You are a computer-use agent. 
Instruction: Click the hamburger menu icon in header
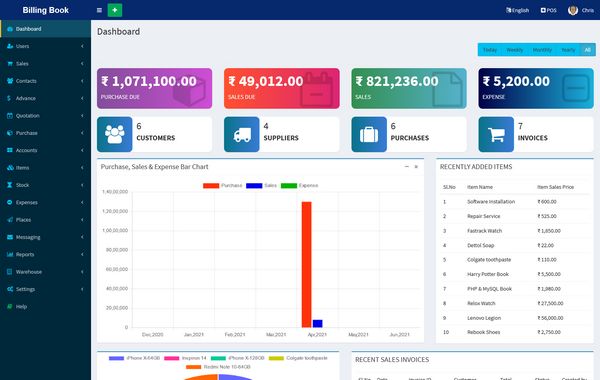coord(99,10)
